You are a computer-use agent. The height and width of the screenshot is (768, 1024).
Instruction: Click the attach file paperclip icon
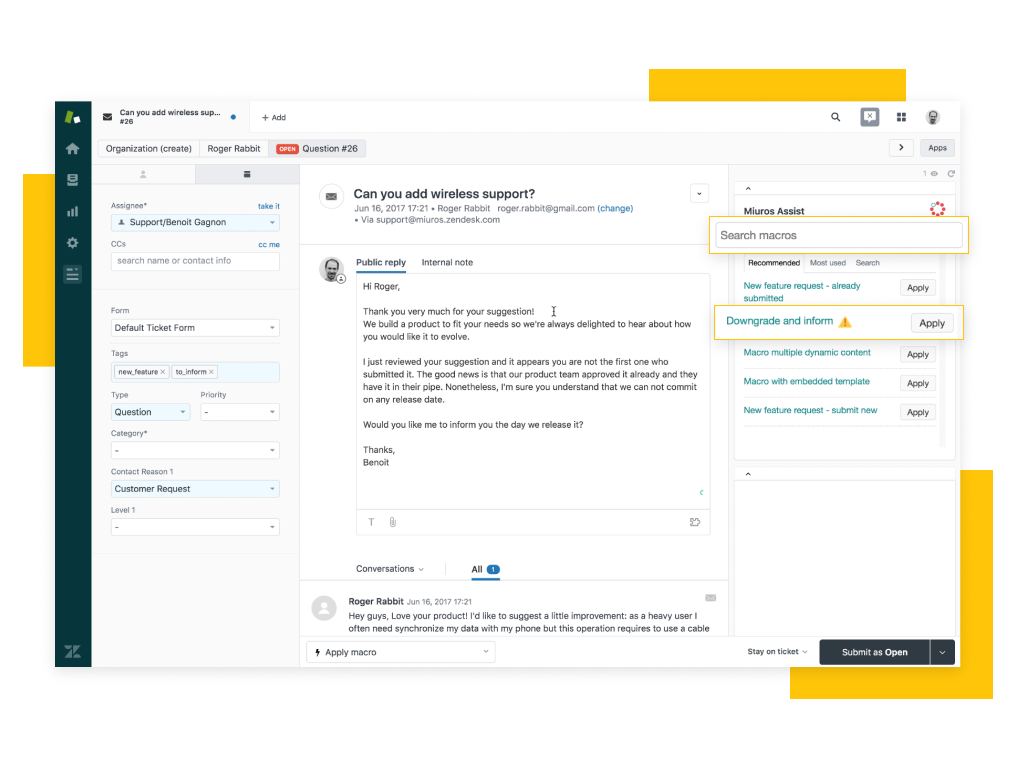[x=393, y=522]
